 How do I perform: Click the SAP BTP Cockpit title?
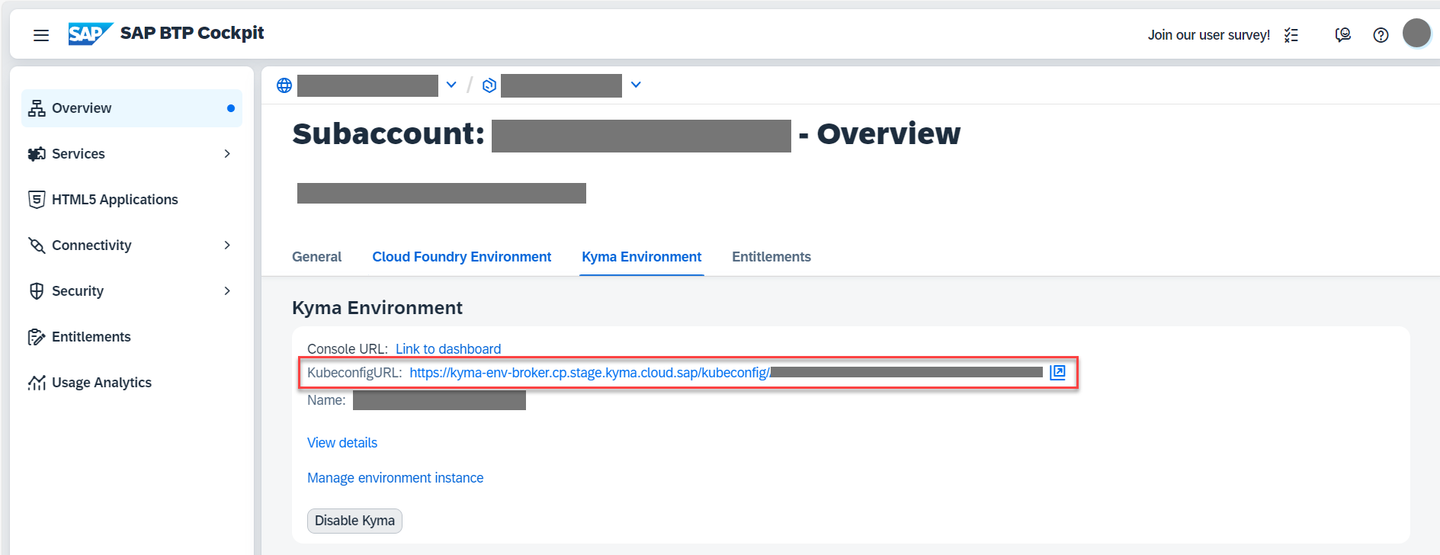[192, 33]
